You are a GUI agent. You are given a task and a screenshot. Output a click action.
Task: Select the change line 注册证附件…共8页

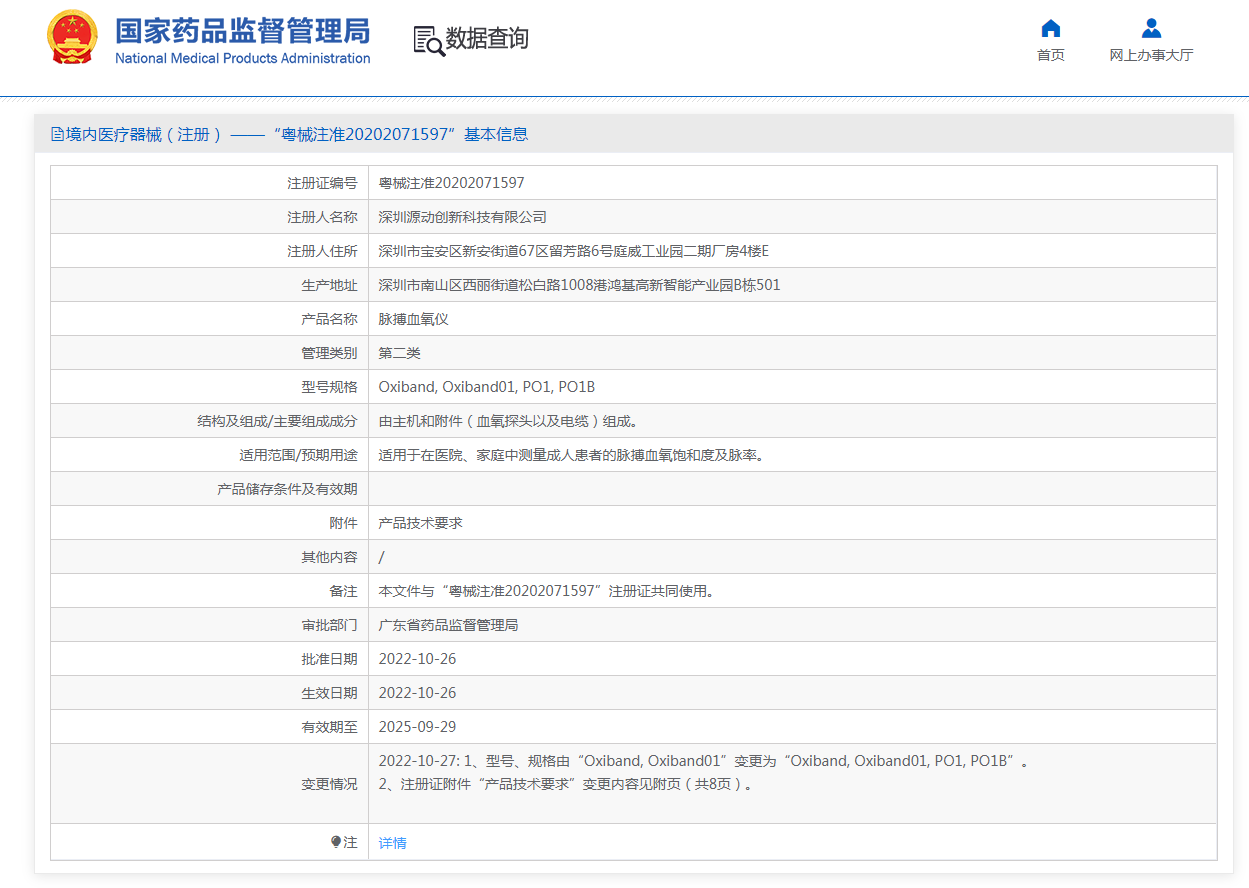coord(565,784)
